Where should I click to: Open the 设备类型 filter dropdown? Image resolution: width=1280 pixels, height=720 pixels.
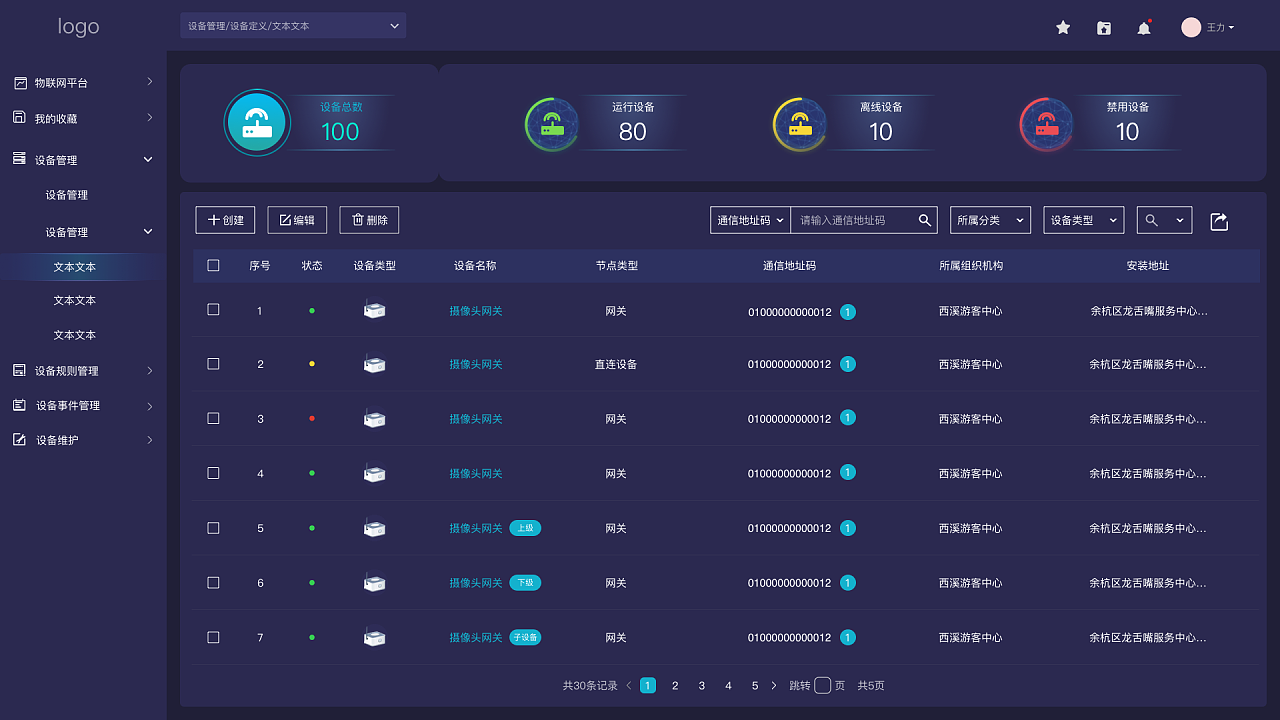tap(1083, 220)
